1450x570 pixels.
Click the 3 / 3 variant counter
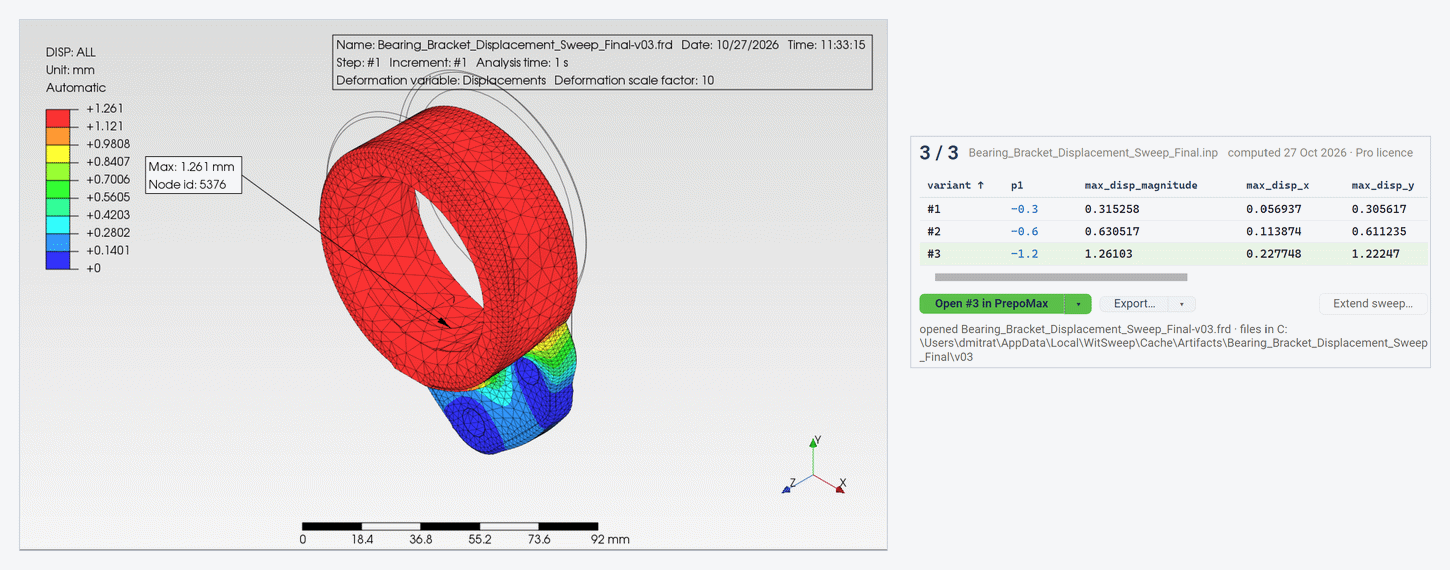pos(939,153)
